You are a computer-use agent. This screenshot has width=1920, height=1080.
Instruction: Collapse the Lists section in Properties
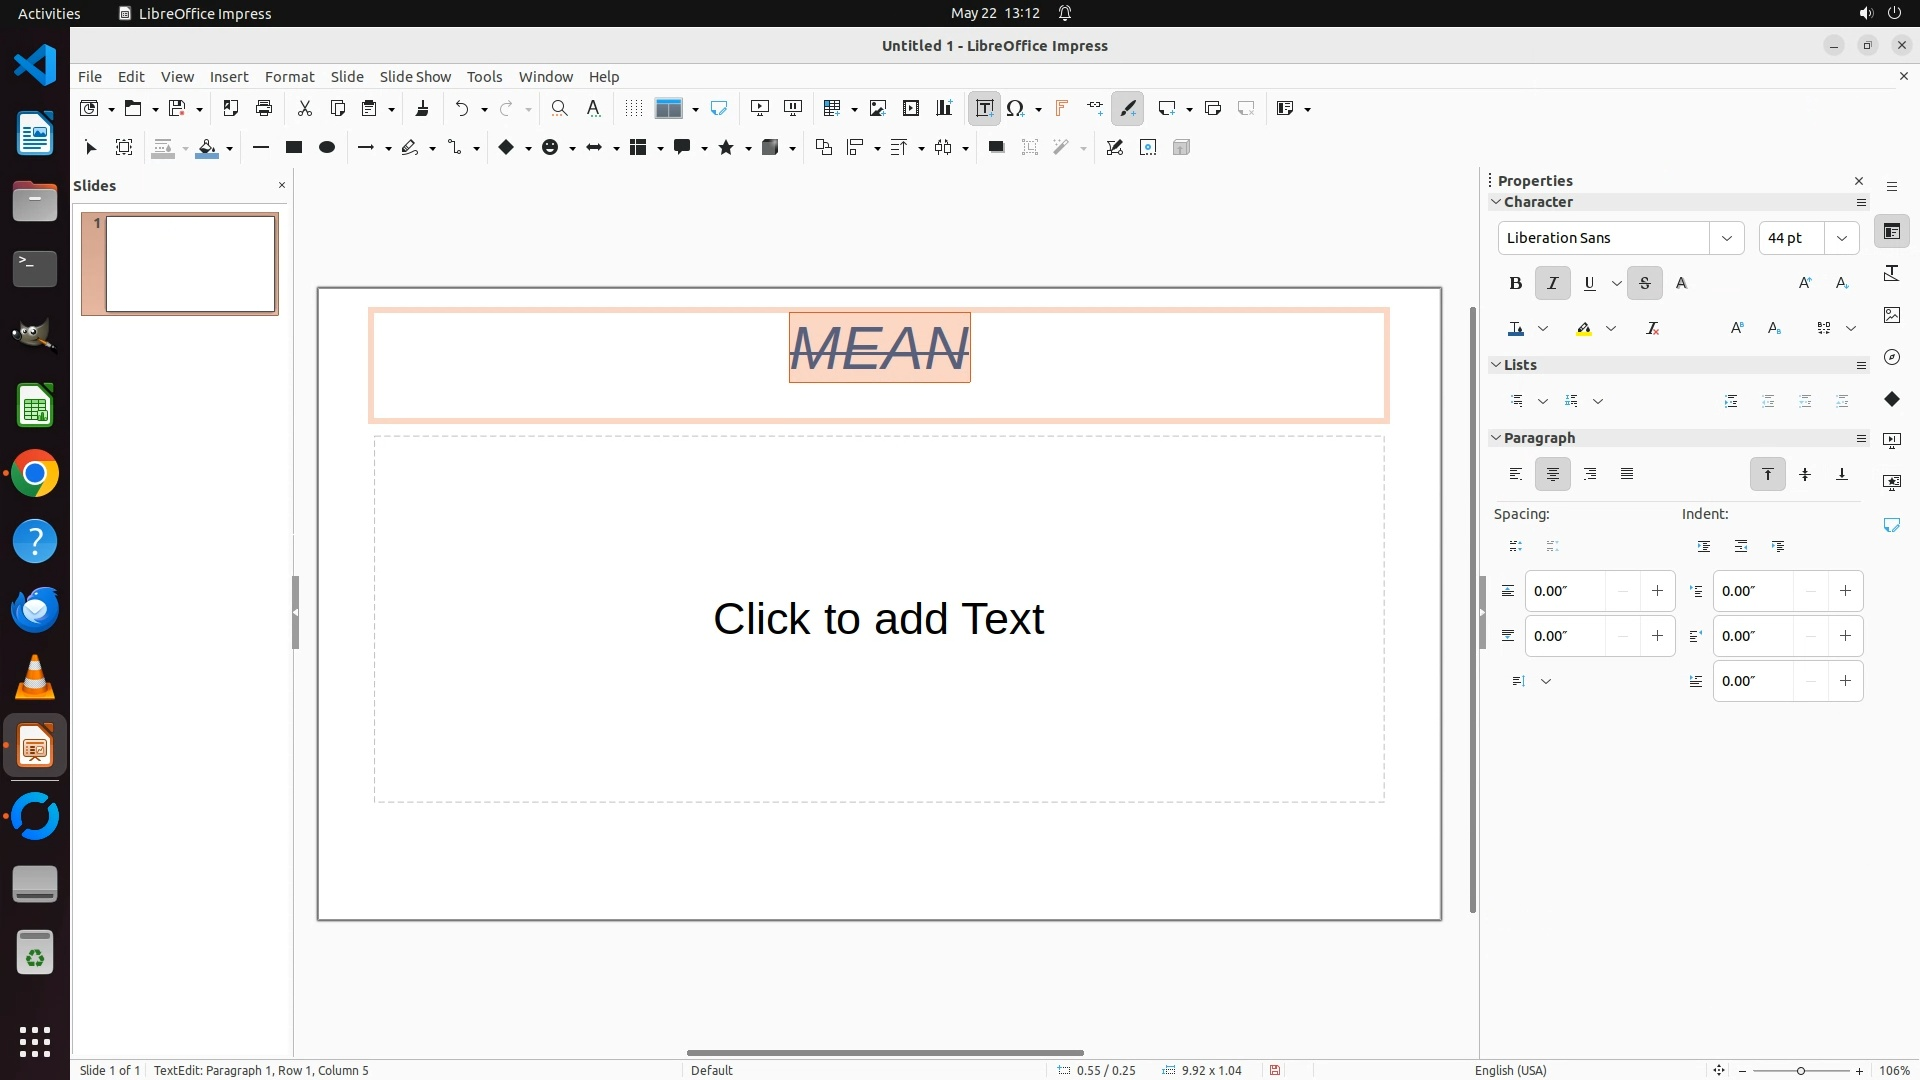(1496, 365)
